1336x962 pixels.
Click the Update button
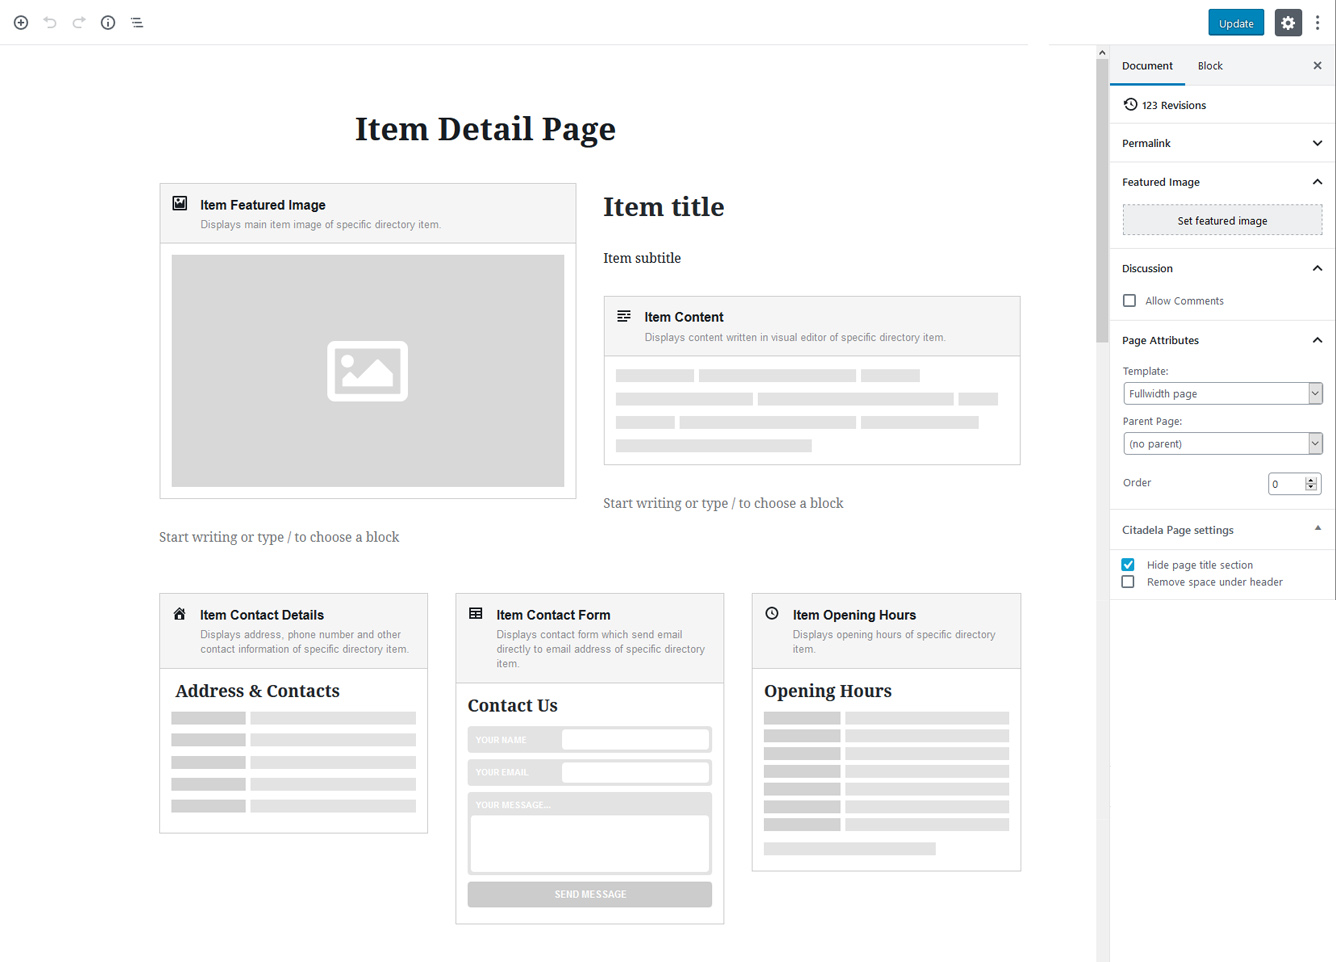(1235, 23)
